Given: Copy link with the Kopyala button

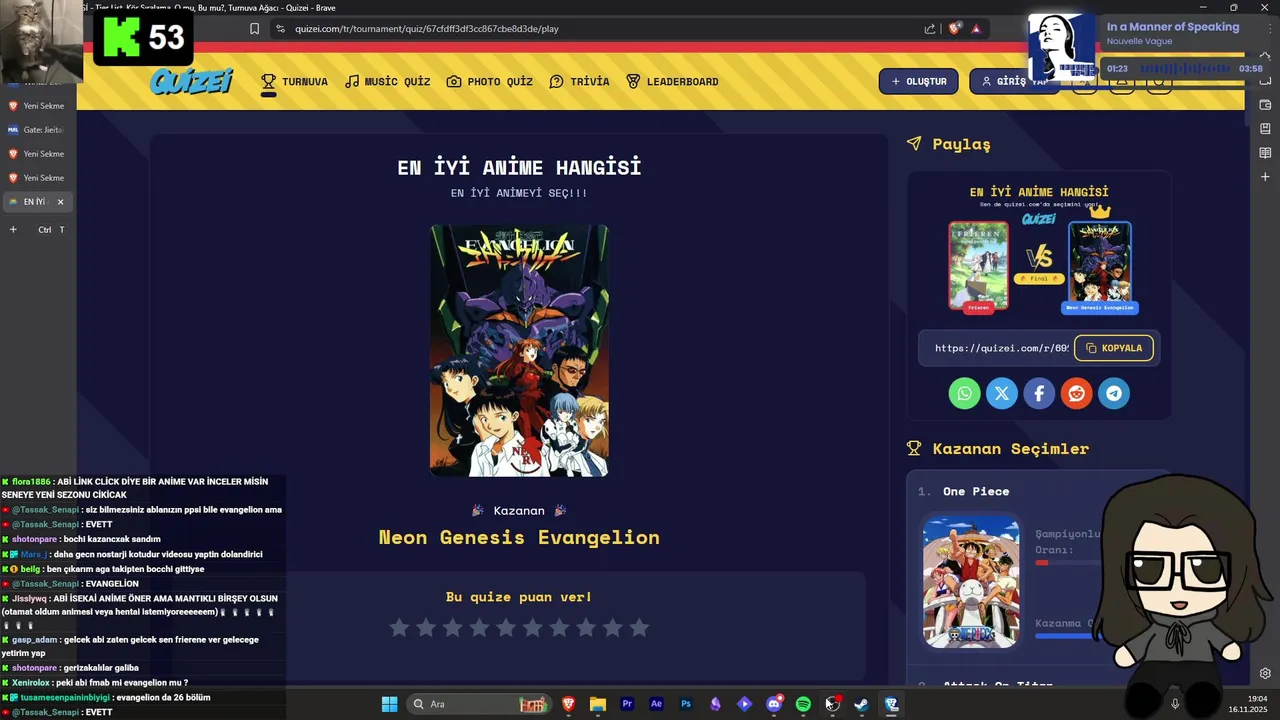Looking at the screenshot, I should (x=1114, y=348).
